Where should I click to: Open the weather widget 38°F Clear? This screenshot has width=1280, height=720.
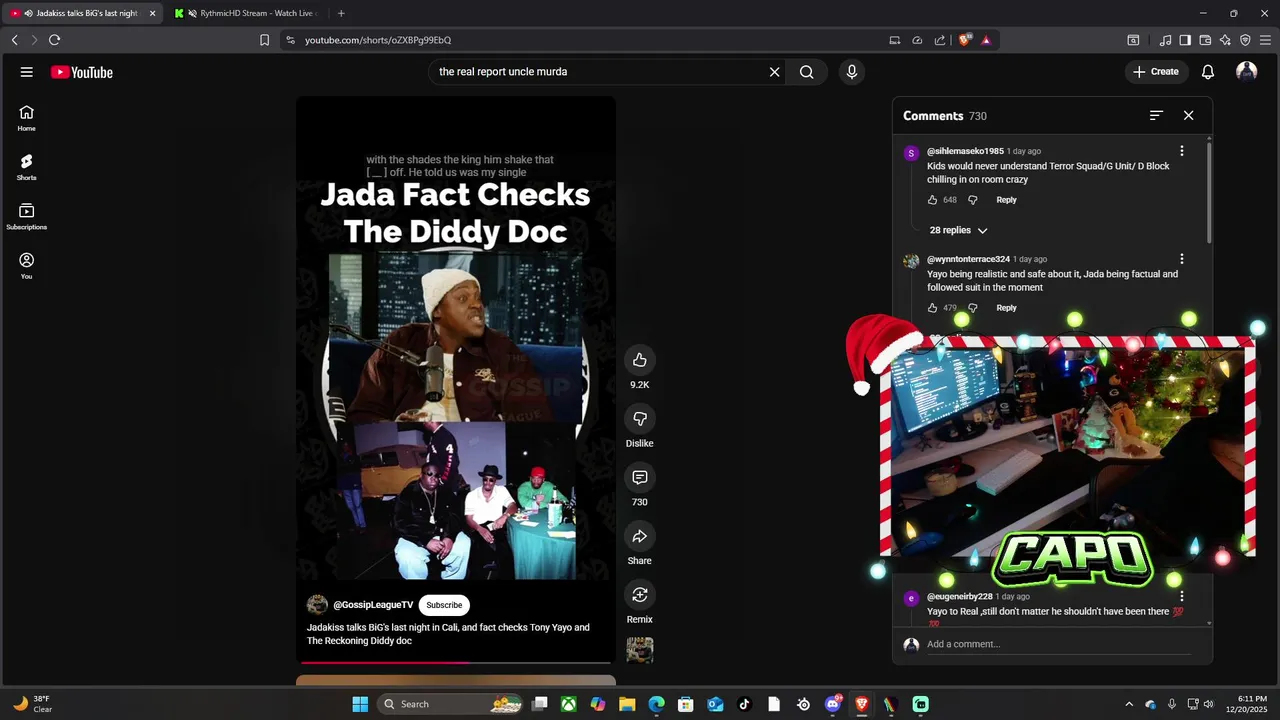pyautogui.click(x=33, y=704)
